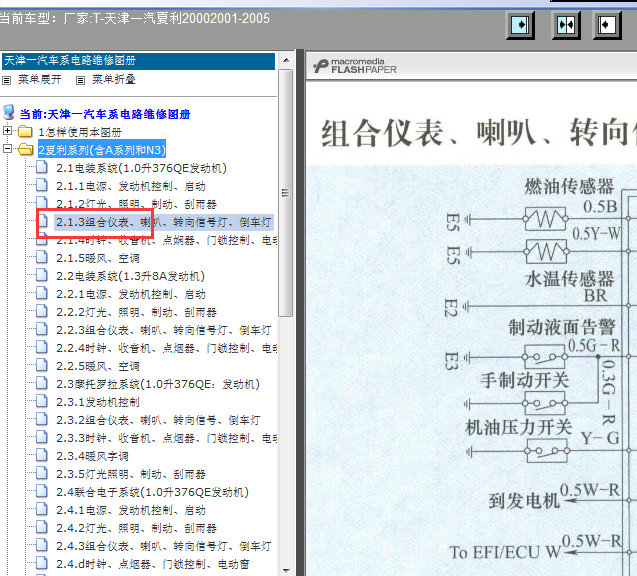Viewport: 637px width, 576px height.
Task: Click page icon for 2.1.5暖风、空调
Action: pos(42,257)
